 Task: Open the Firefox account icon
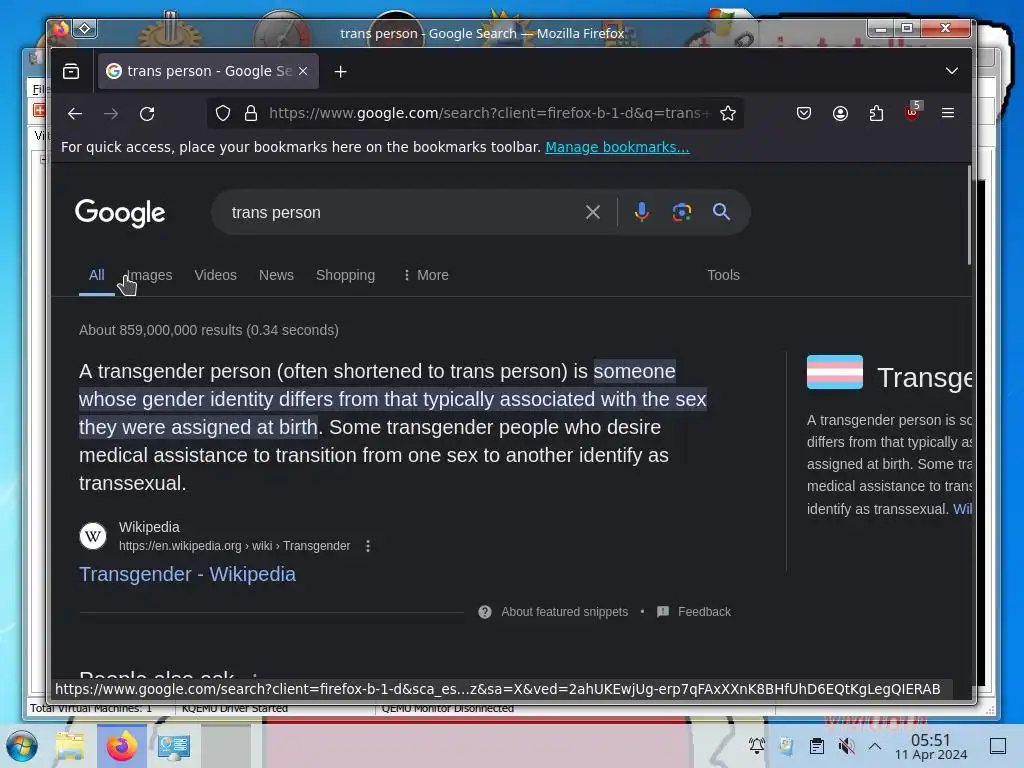point(840,114)
